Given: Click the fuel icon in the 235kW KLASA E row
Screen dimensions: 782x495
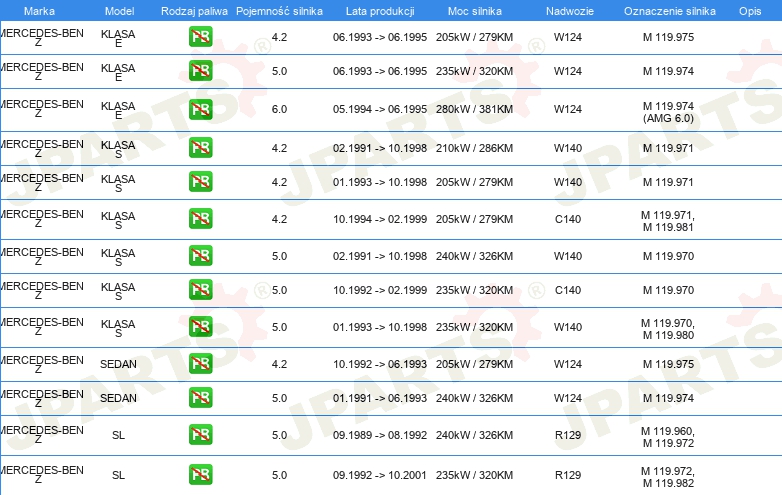Looking at the screenshot, I should coord(200,71).
